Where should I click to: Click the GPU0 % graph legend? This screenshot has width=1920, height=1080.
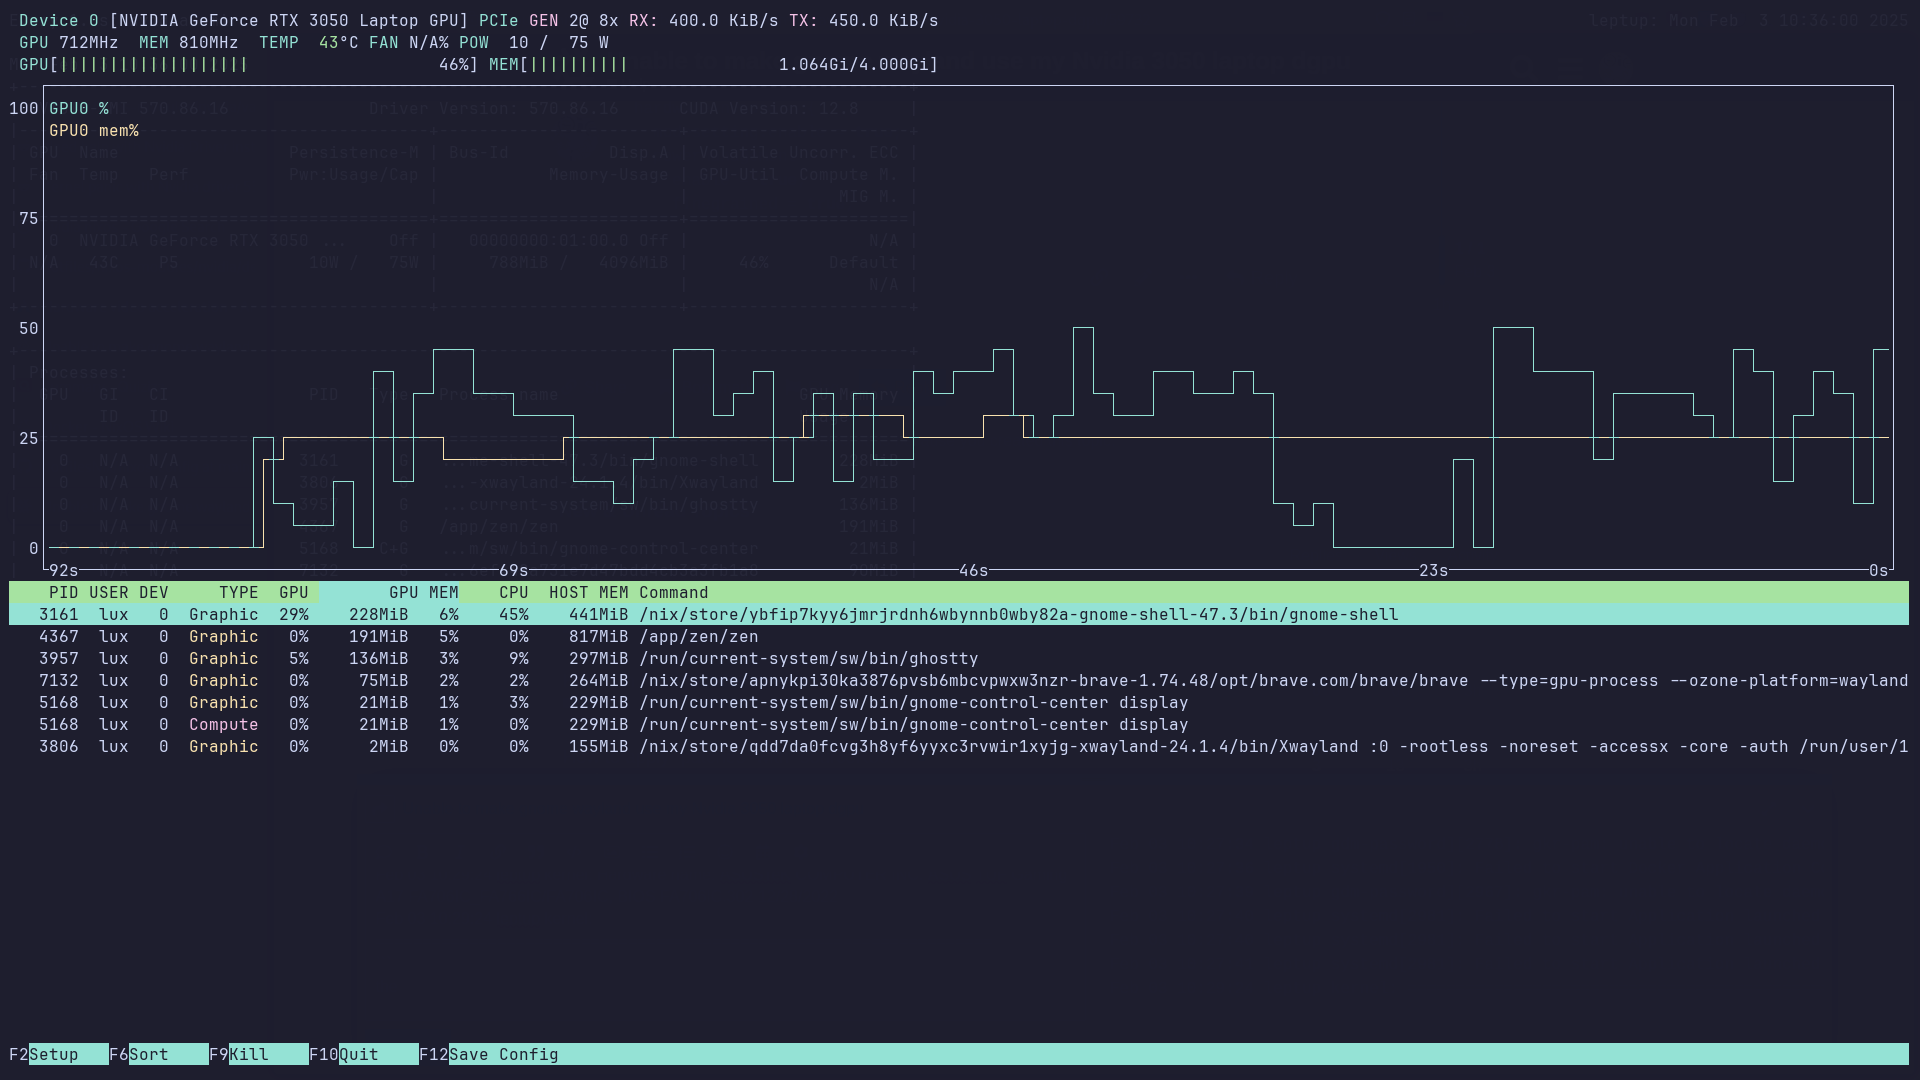tap(80, 108)
